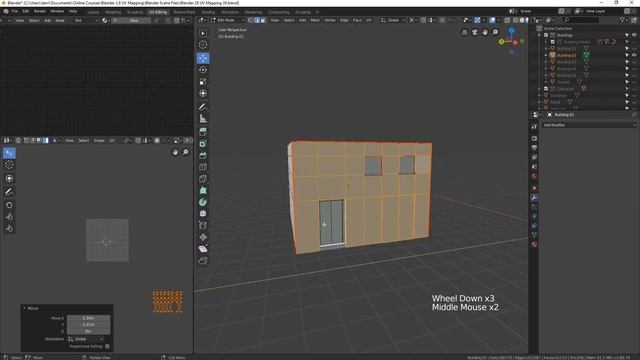640x360 pixels.
Task: Choose the Rotate tool in 3D viewport
Action: [x=203, y=70]
